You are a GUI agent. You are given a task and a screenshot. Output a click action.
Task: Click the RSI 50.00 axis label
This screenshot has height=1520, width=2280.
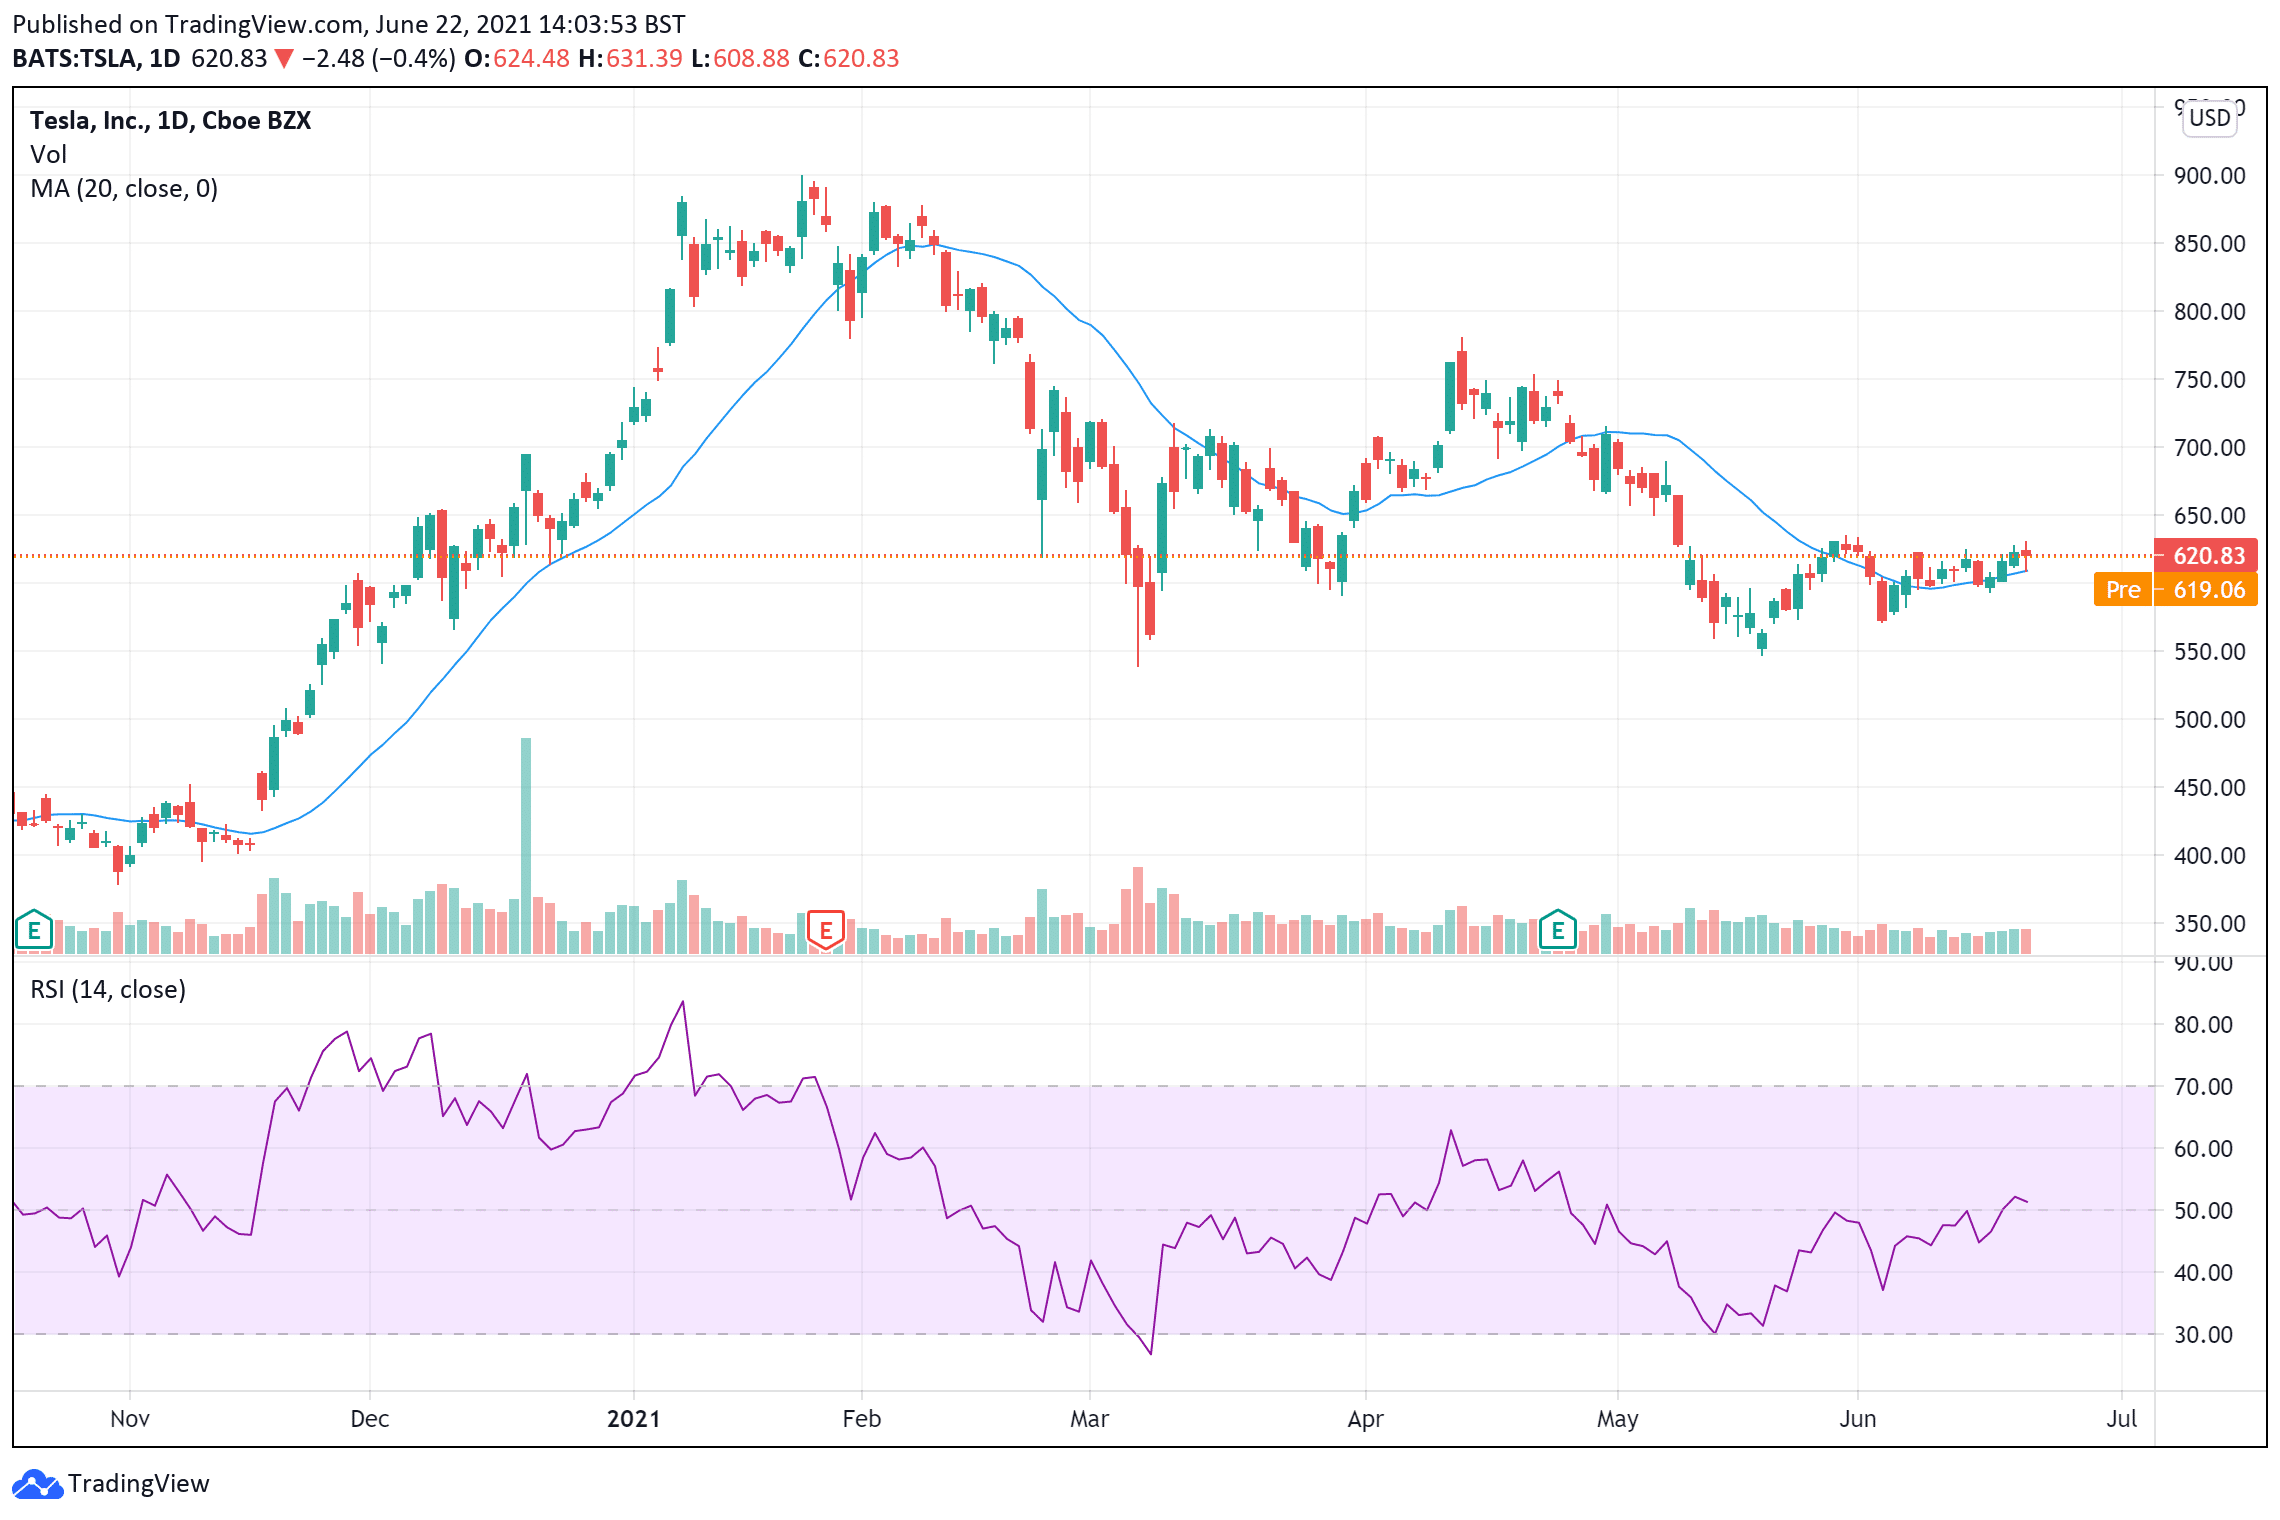[2203, 1211]
